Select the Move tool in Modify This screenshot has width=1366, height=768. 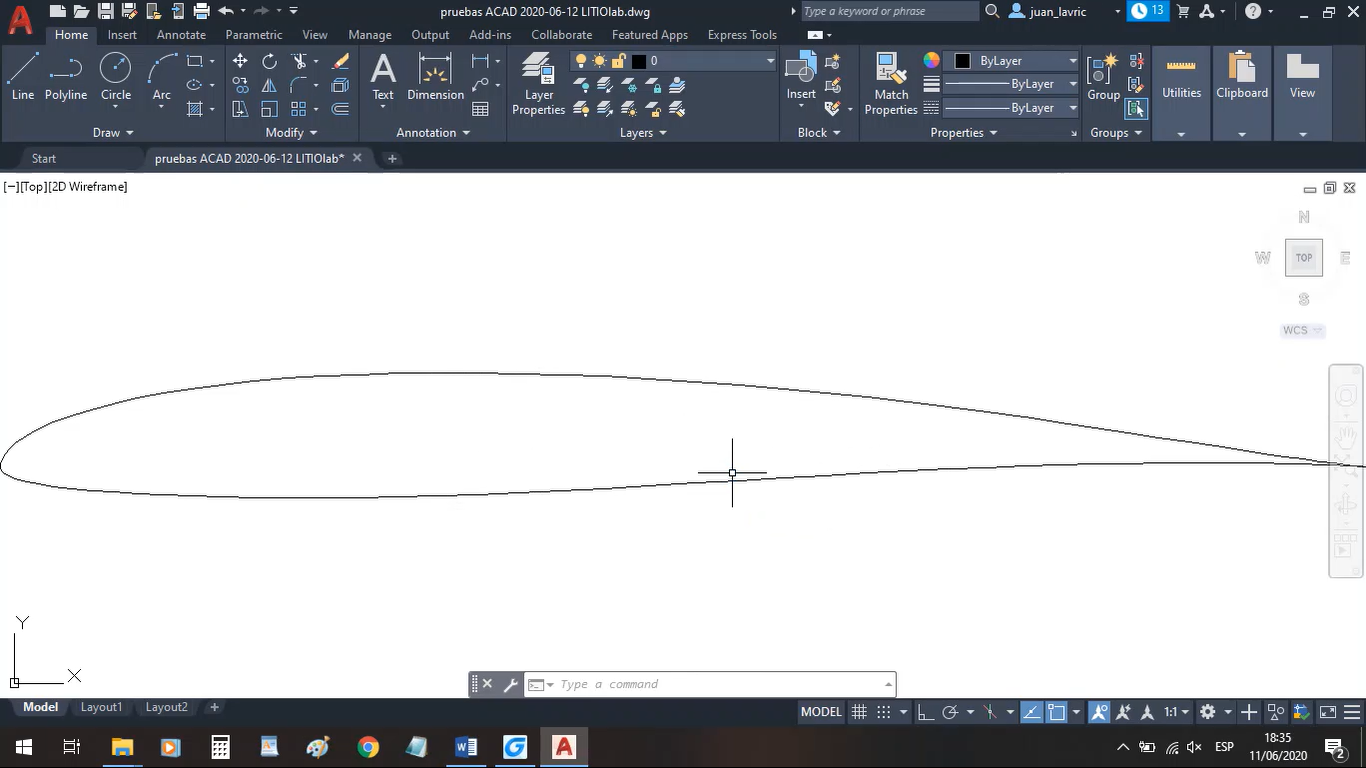240,61
